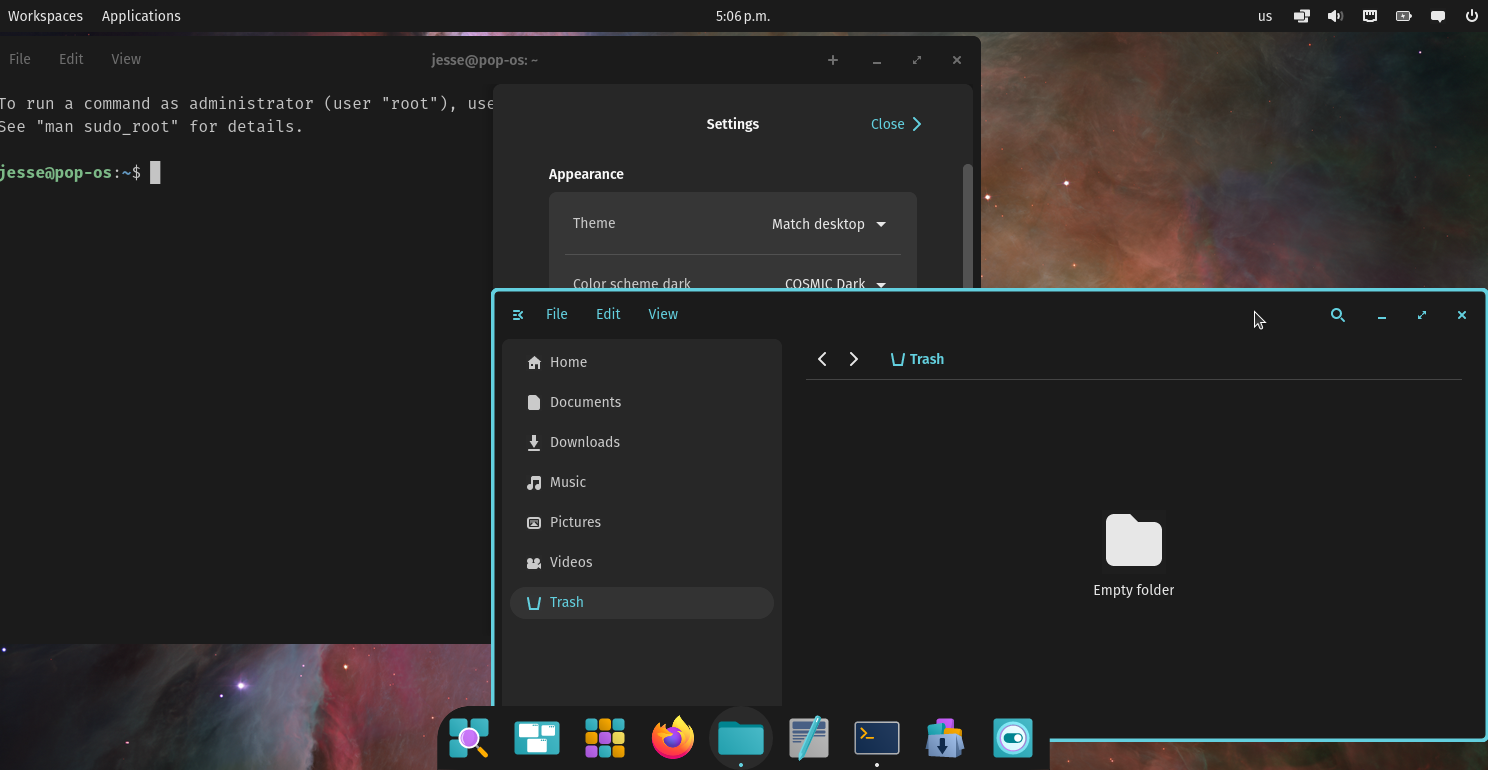Open Music in Files sidebar

coord(642,482)
